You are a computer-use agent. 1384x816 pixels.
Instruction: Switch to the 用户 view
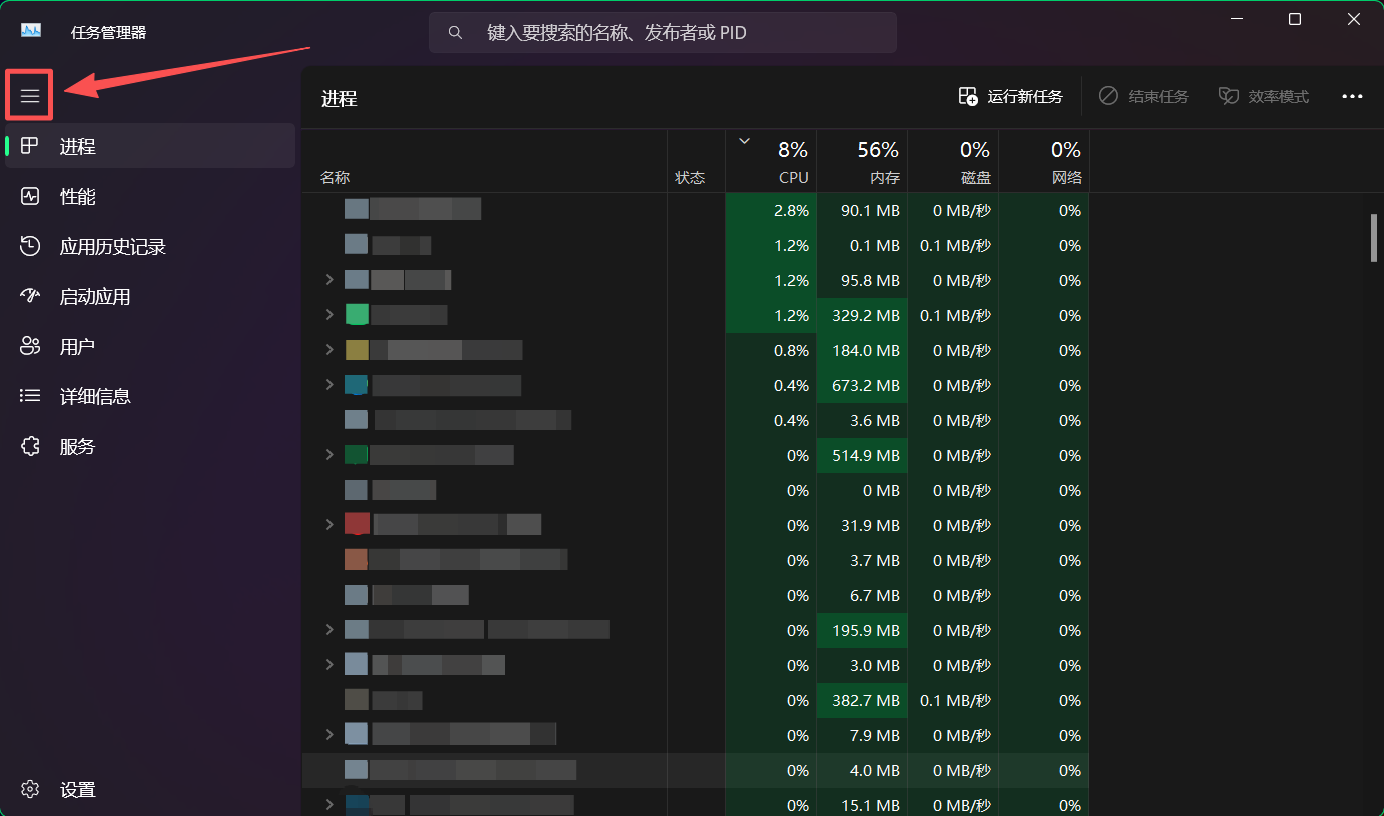click(78, 346)
